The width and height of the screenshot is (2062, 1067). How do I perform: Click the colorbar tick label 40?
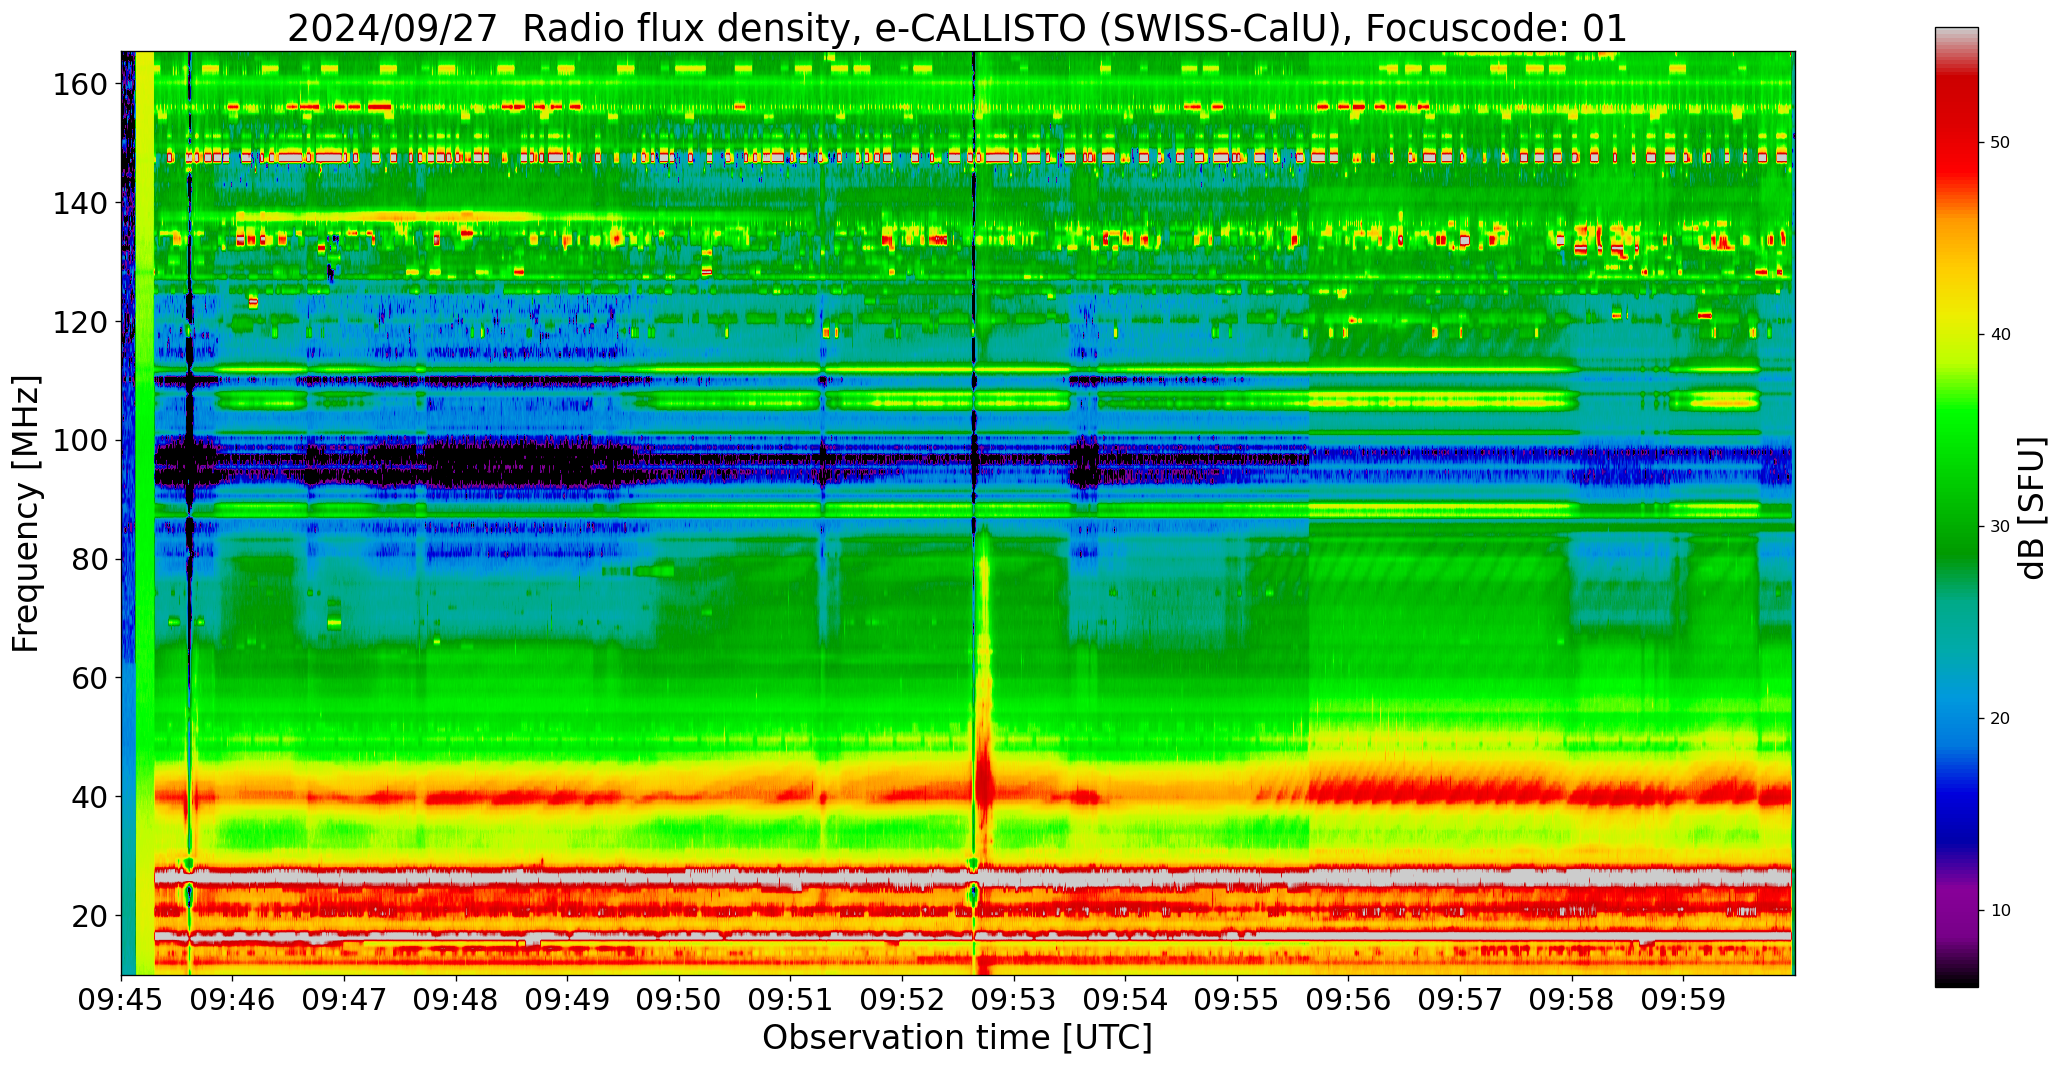[2001, 334]
